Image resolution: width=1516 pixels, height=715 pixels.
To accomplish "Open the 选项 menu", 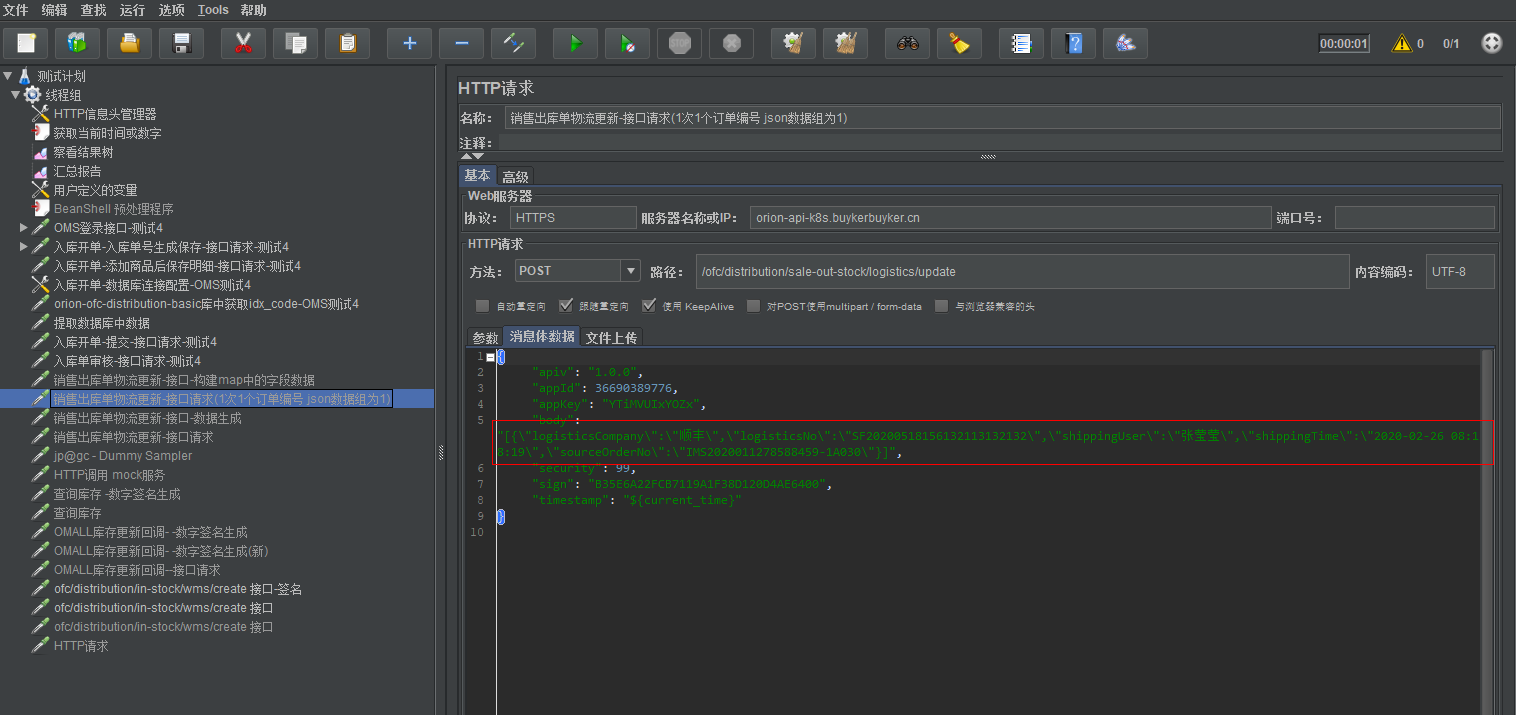I will (x=171, y=10).
